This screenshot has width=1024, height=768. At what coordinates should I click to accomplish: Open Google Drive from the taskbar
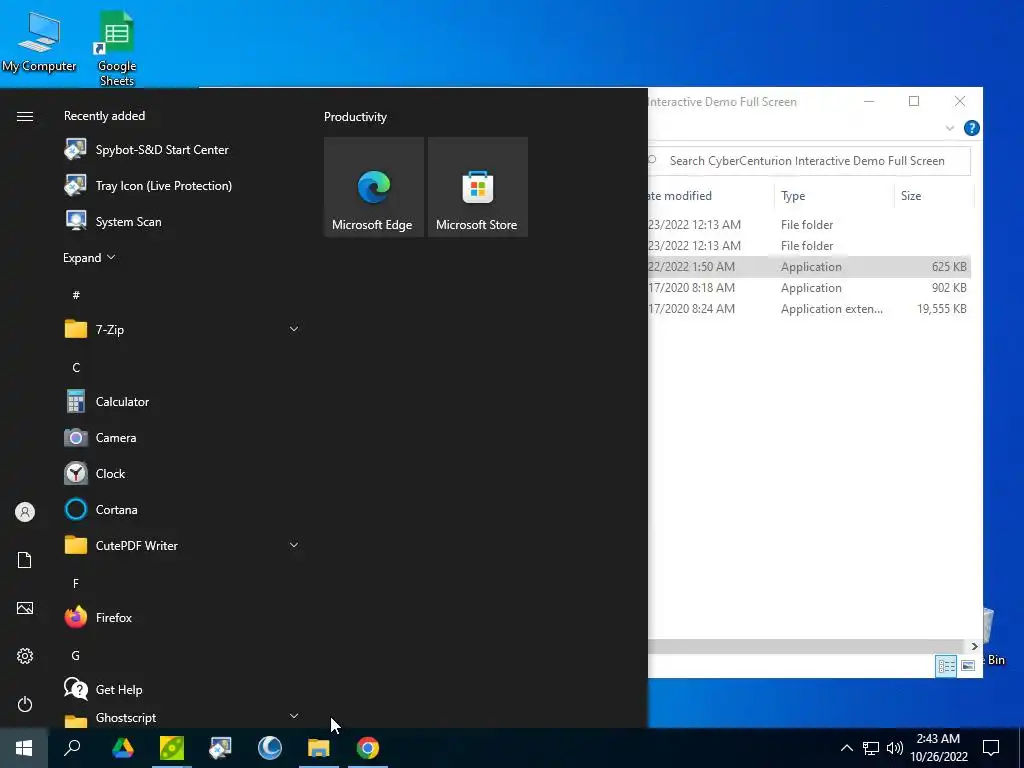(x=122, y=748)
